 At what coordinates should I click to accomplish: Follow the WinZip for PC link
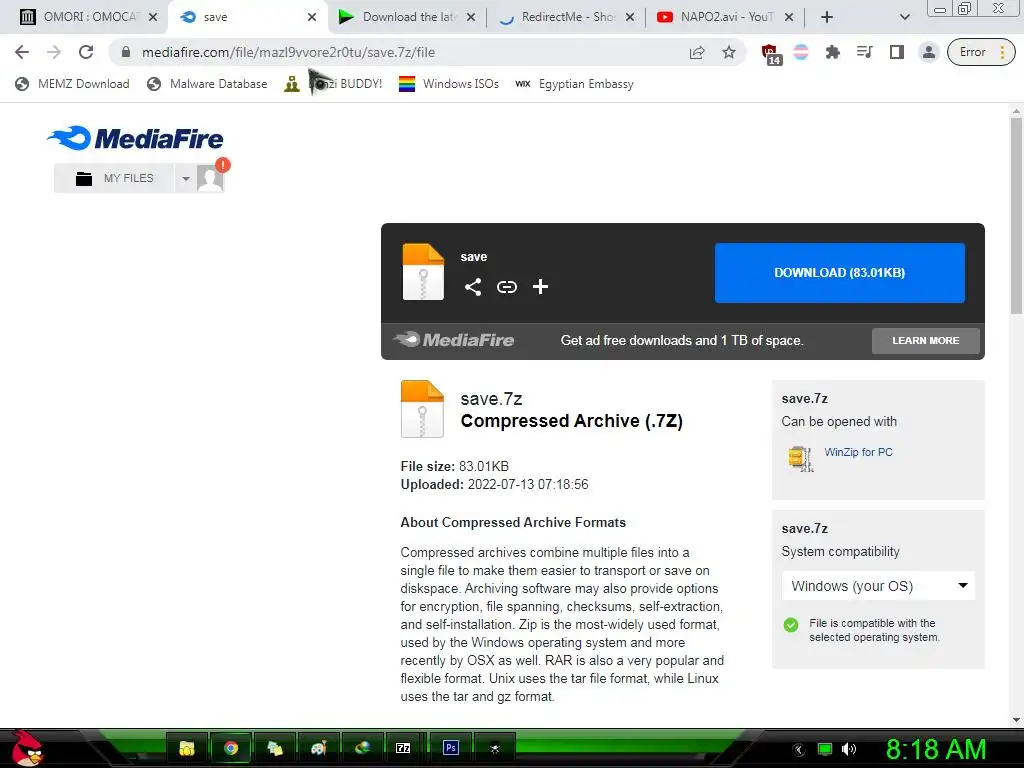(x=858, y=452)
